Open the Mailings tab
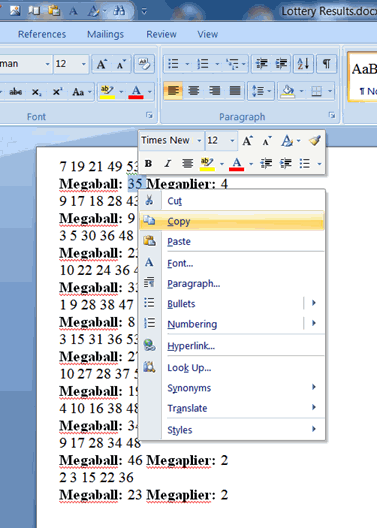Viewport: 377px width, 528px height. pyautogui.click(x=105, y=34)
